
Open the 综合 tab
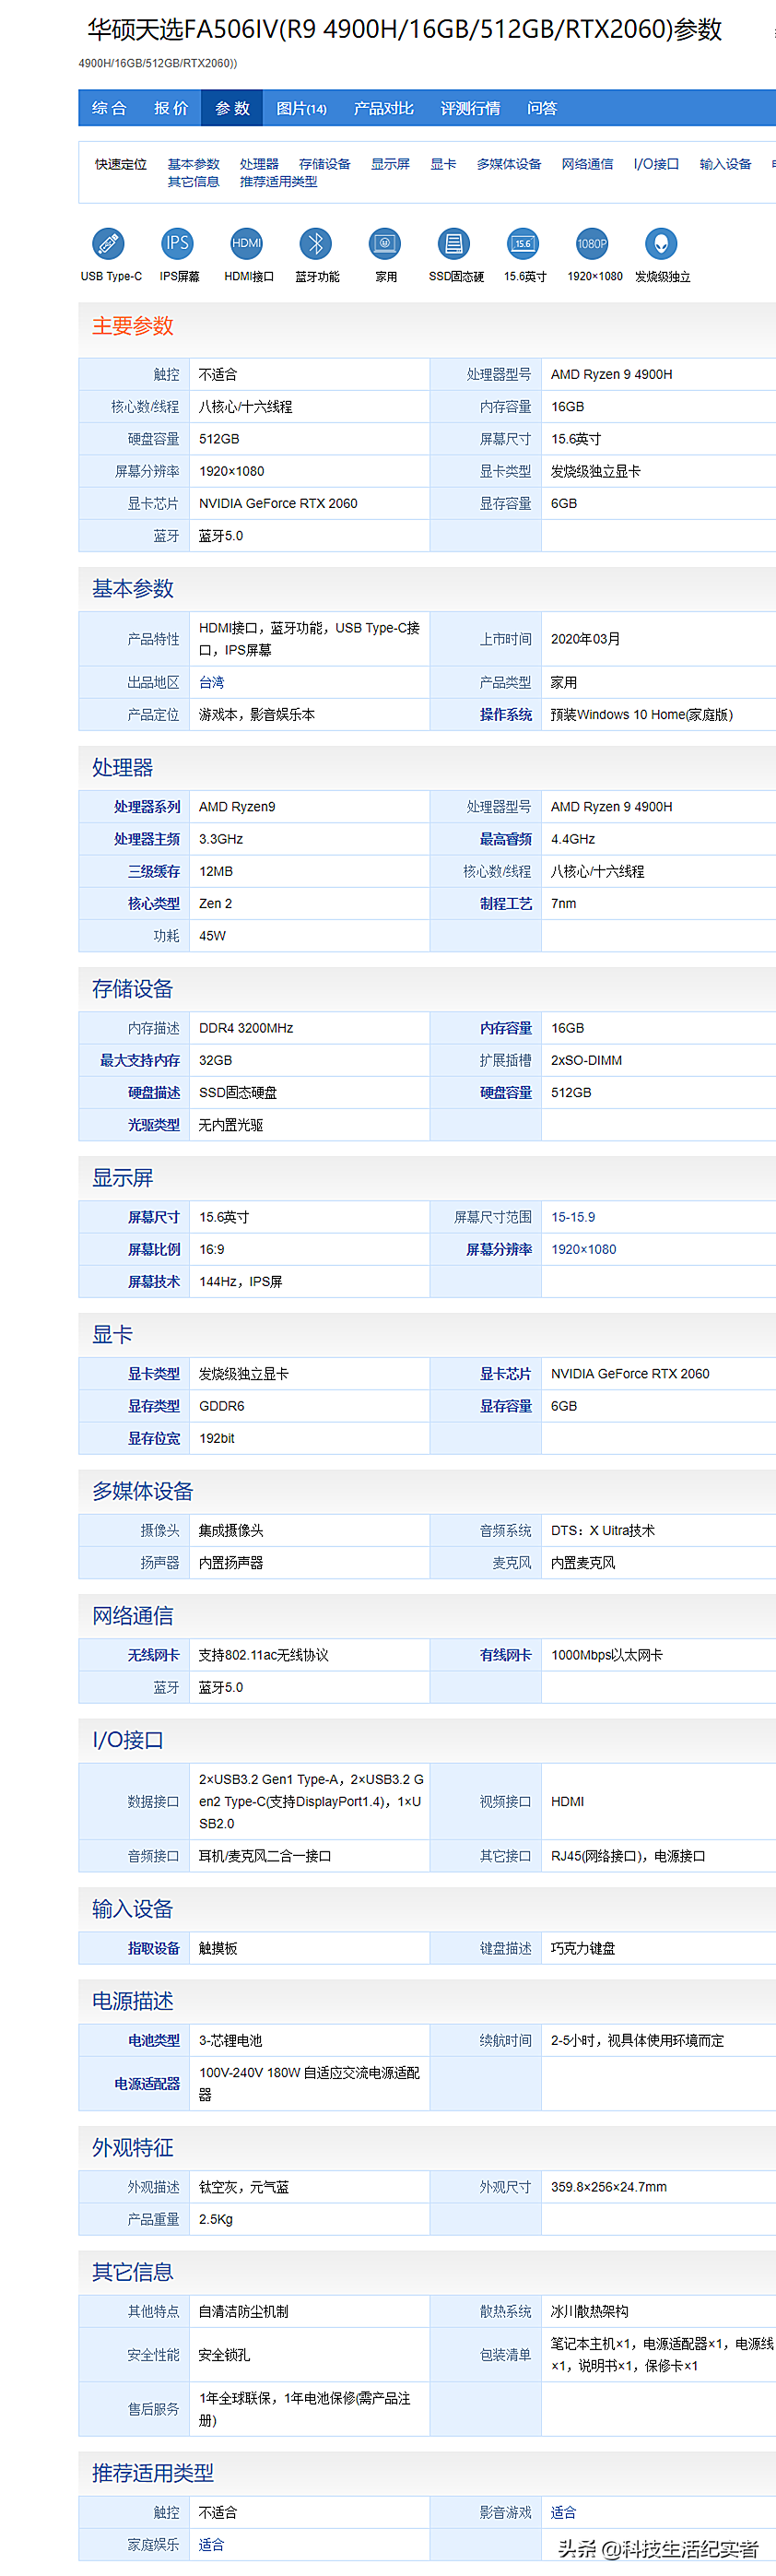(x=109, y=108)
